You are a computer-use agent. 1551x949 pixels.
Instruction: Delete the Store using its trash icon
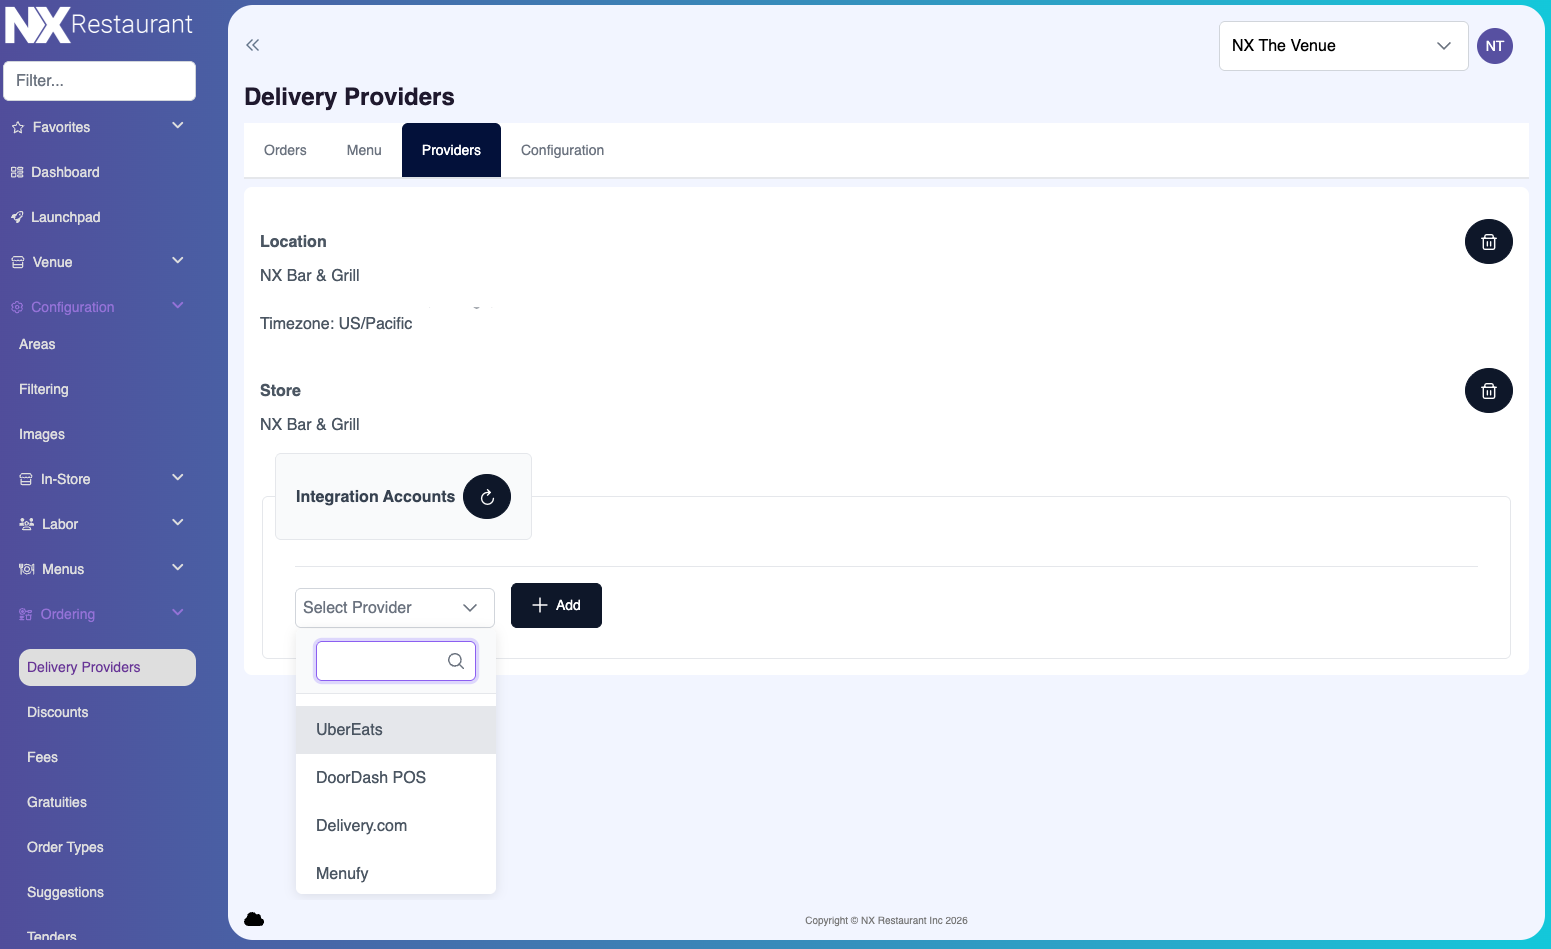click(x=1488, y=390)
